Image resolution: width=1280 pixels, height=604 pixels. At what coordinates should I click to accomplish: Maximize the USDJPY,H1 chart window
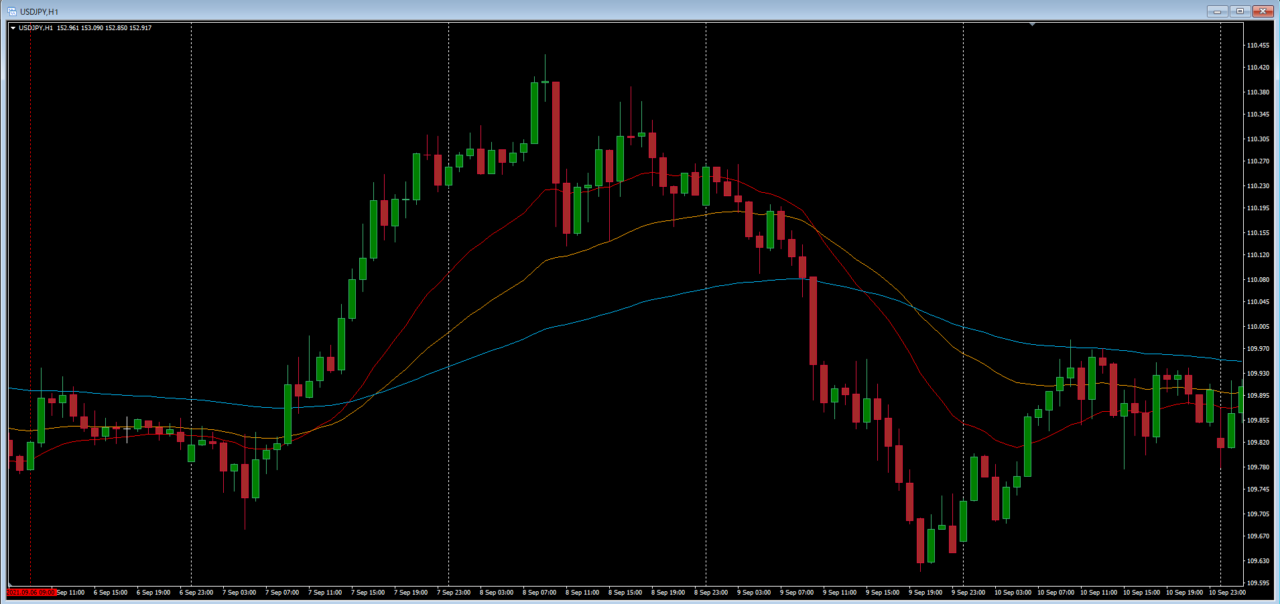click(x=1240, y=10)
